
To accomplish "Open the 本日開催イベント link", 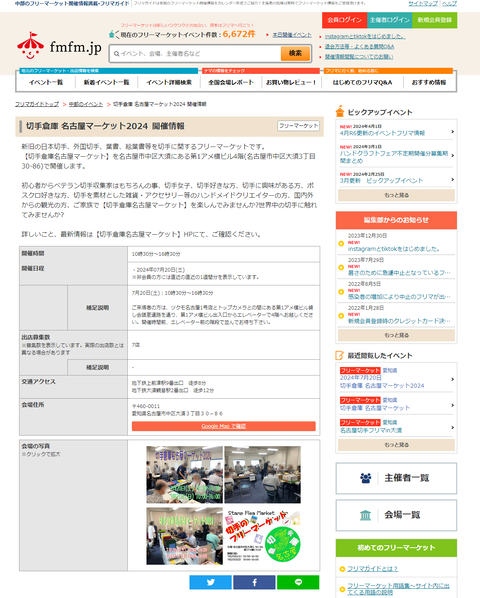I will click(292, 35).
